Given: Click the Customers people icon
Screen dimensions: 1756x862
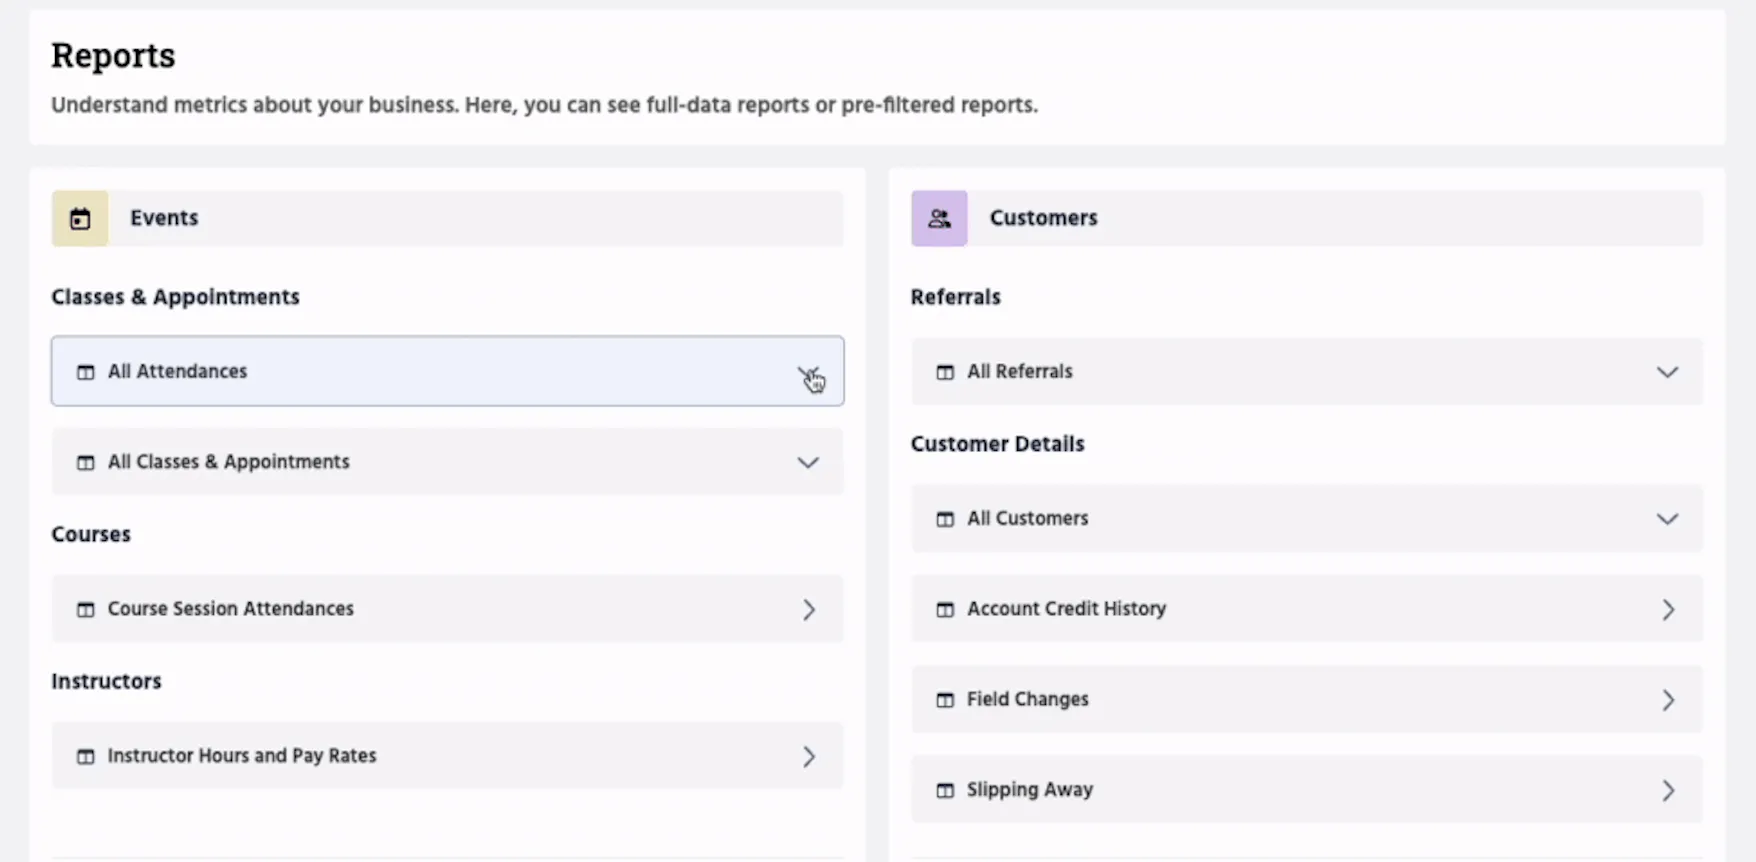Looking at the screenshot, I should (x=939, y=218).
